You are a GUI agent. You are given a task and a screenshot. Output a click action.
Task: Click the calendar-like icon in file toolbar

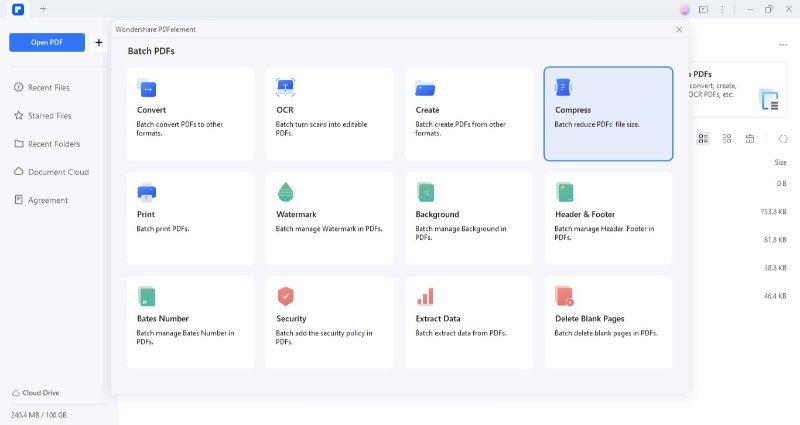750,138
